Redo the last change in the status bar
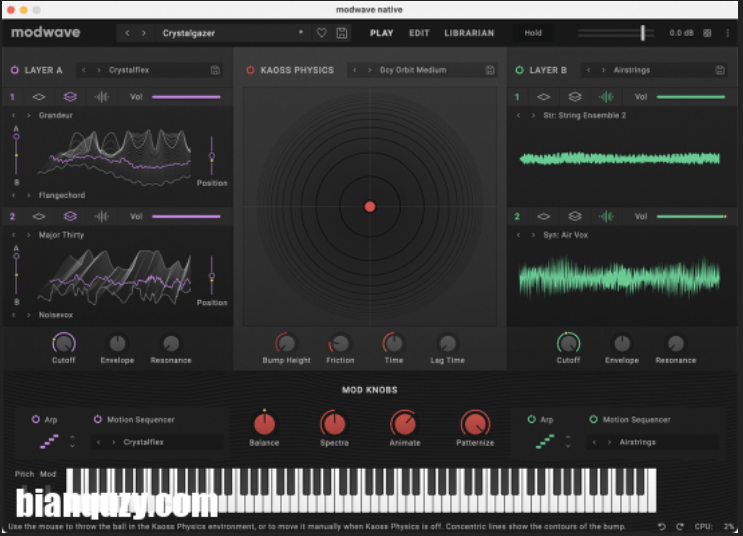 pyautogui.click(x=680, y=527)
